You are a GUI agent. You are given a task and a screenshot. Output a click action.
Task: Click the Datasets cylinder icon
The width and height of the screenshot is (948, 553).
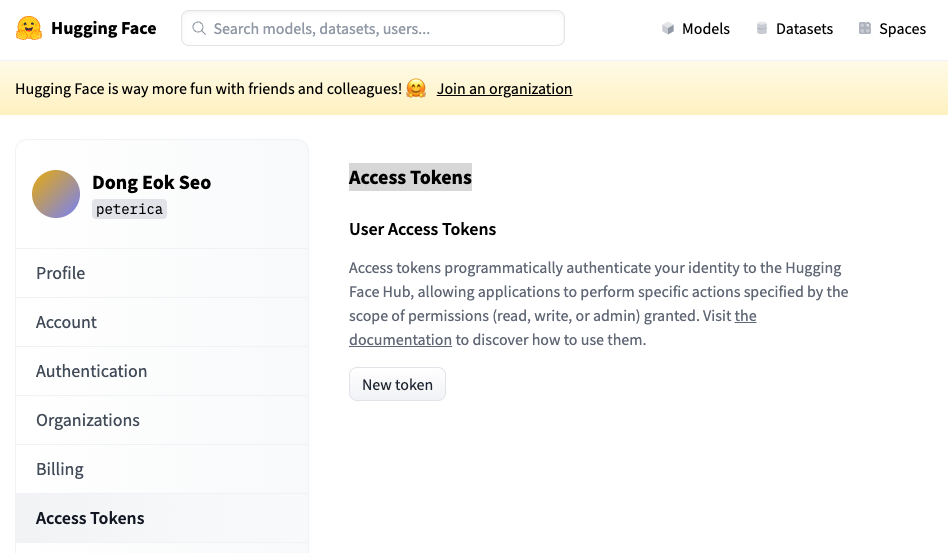click(x=762, y=28)
